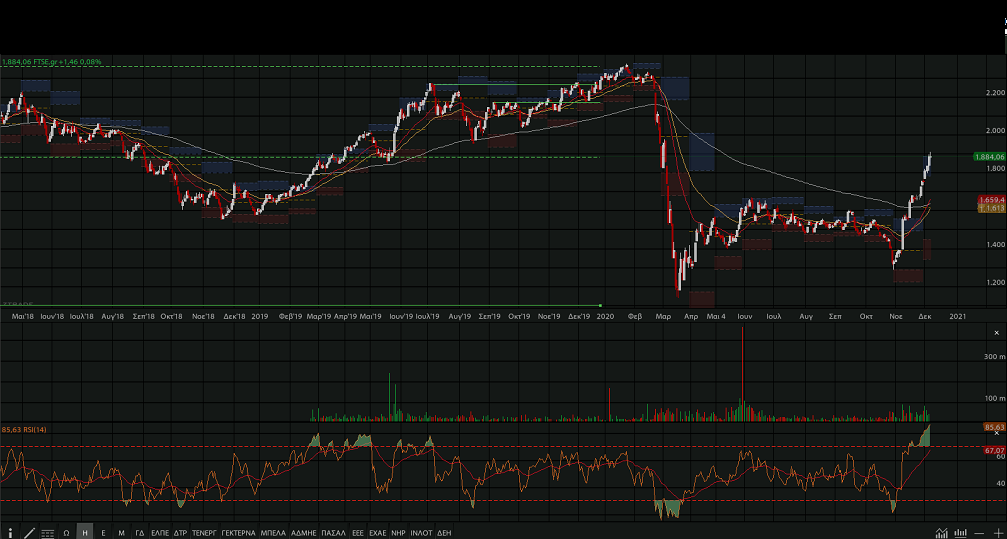Open the ΕΛΠΕ symbol tab
This screenshot has height=539, width=1007.
click(x=160, y=533)
